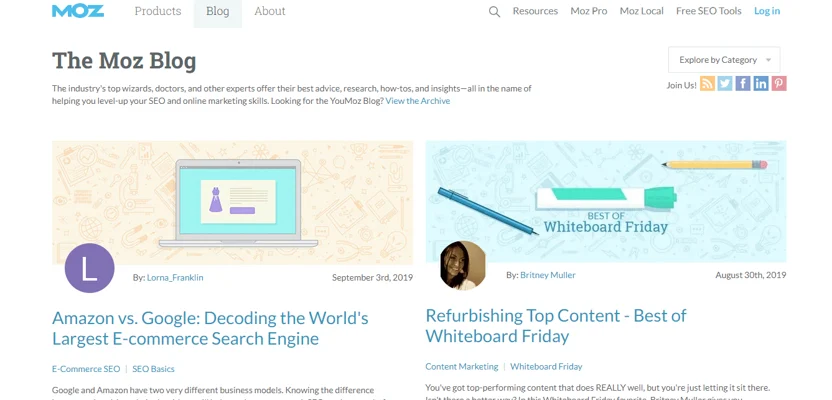This screenshot has height=400, width=832.
Task: Go to Moz Pro
Action: [x=589, y=11]
